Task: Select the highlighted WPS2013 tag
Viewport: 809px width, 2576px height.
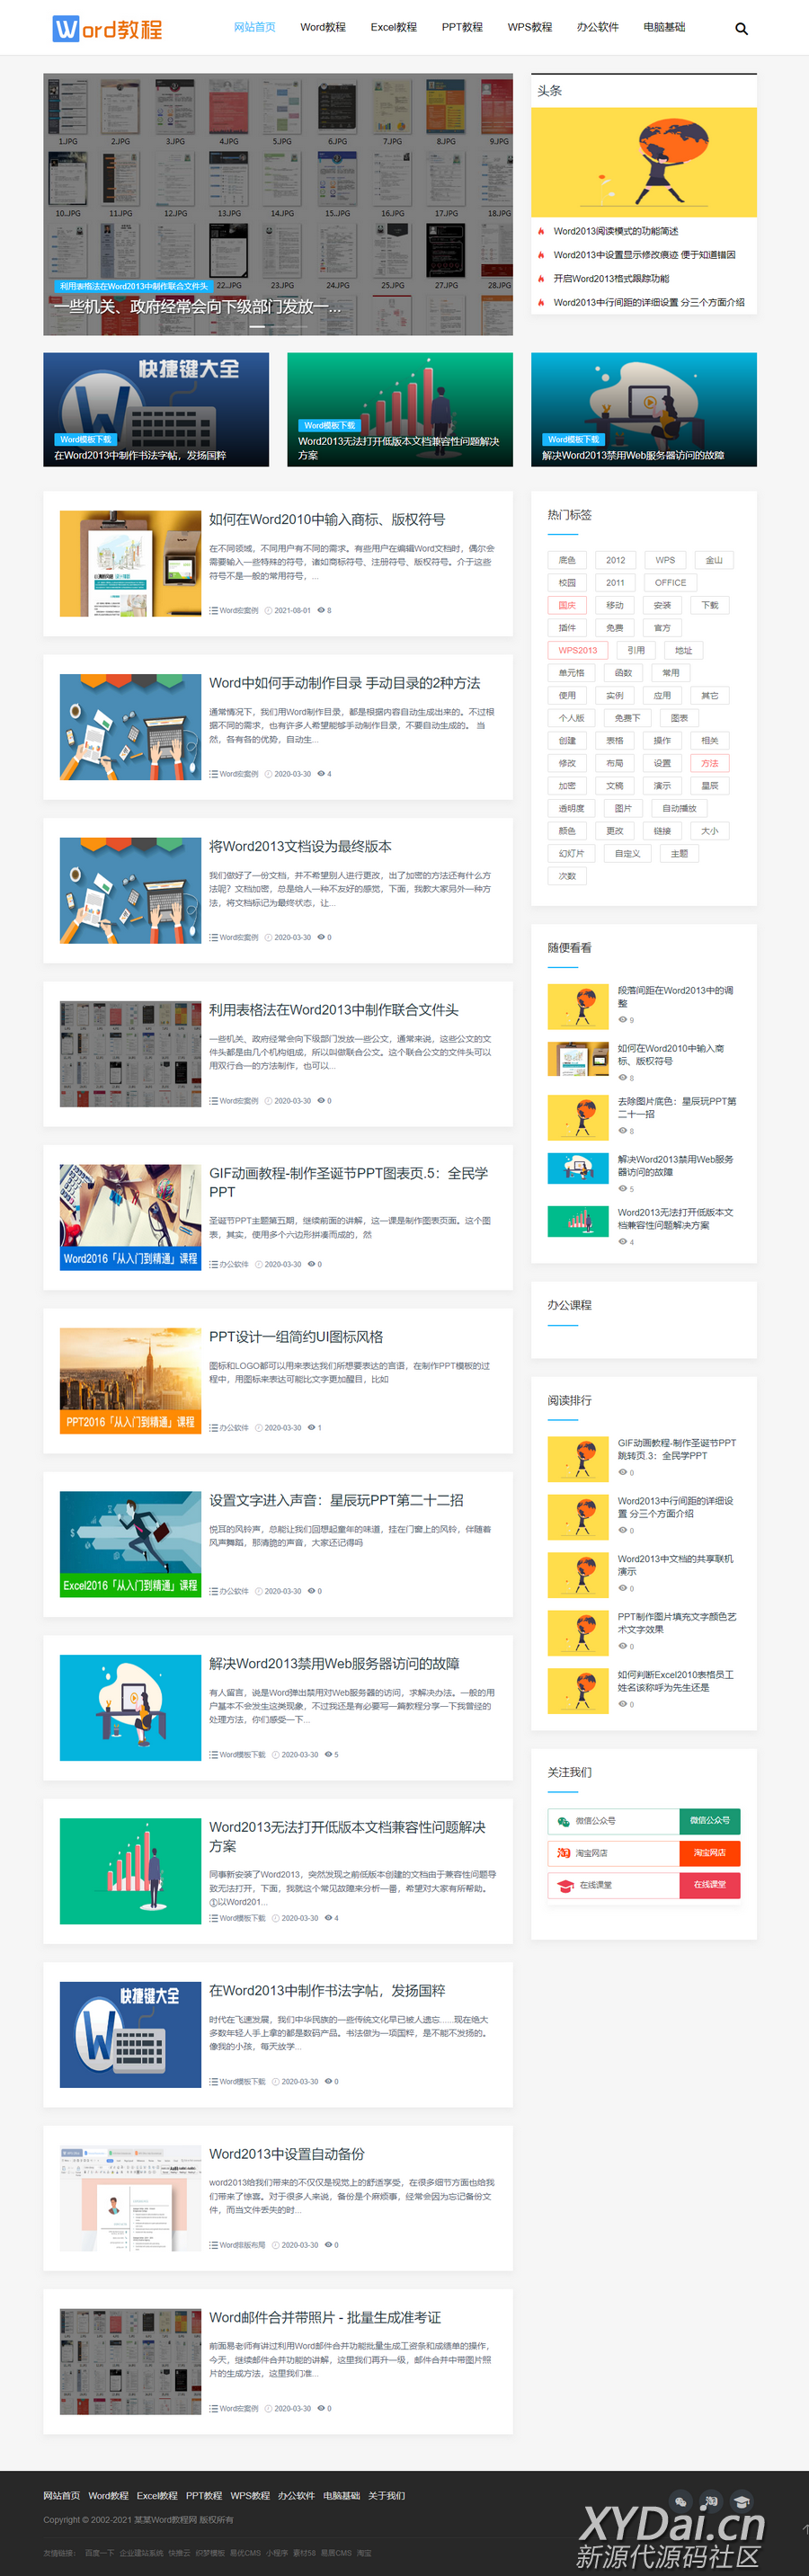Action: pos(577,650)
